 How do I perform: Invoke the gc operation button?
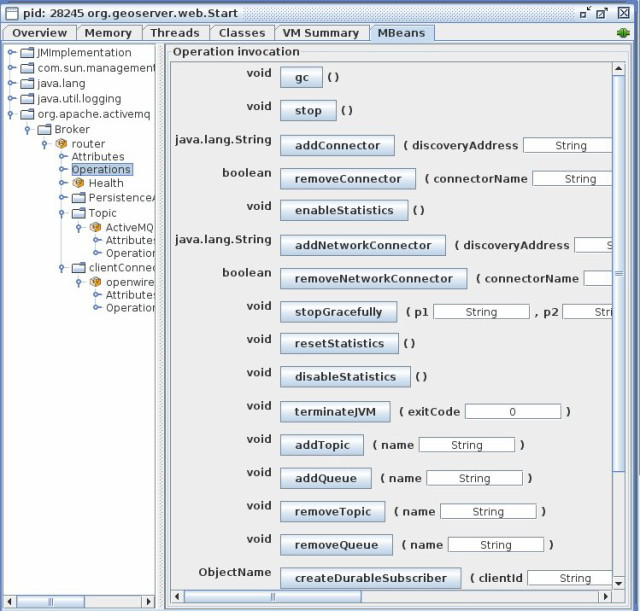point(301,78)
